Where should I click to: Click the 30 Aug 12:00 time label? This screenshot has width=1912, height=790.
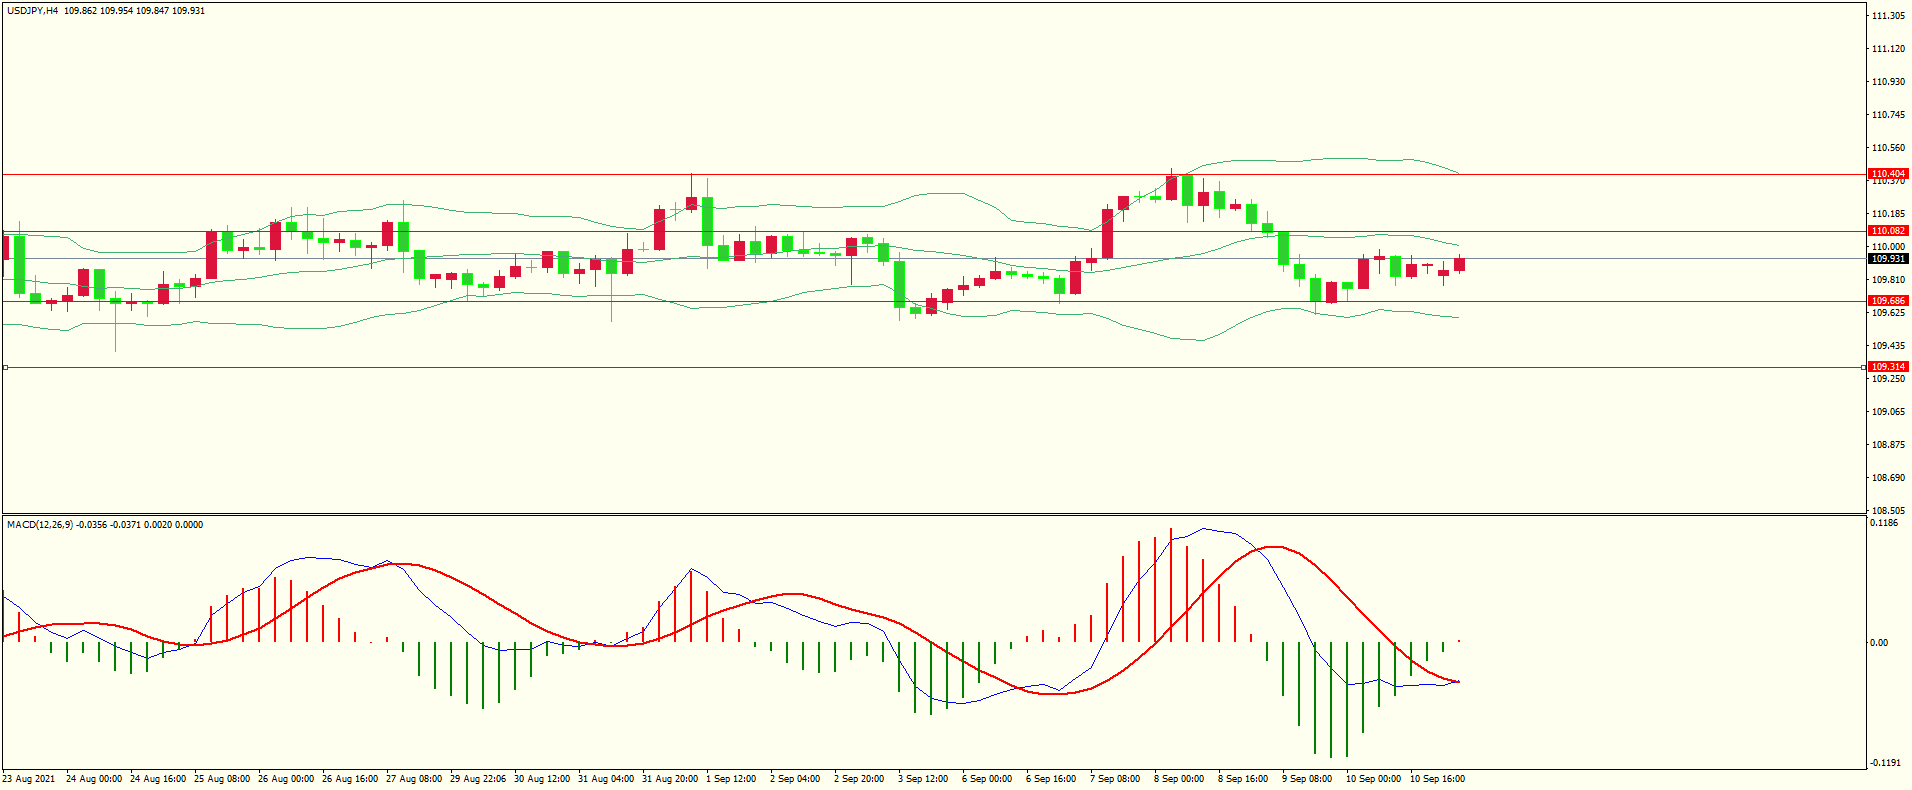pyautogui.click(x=542, y=779)
